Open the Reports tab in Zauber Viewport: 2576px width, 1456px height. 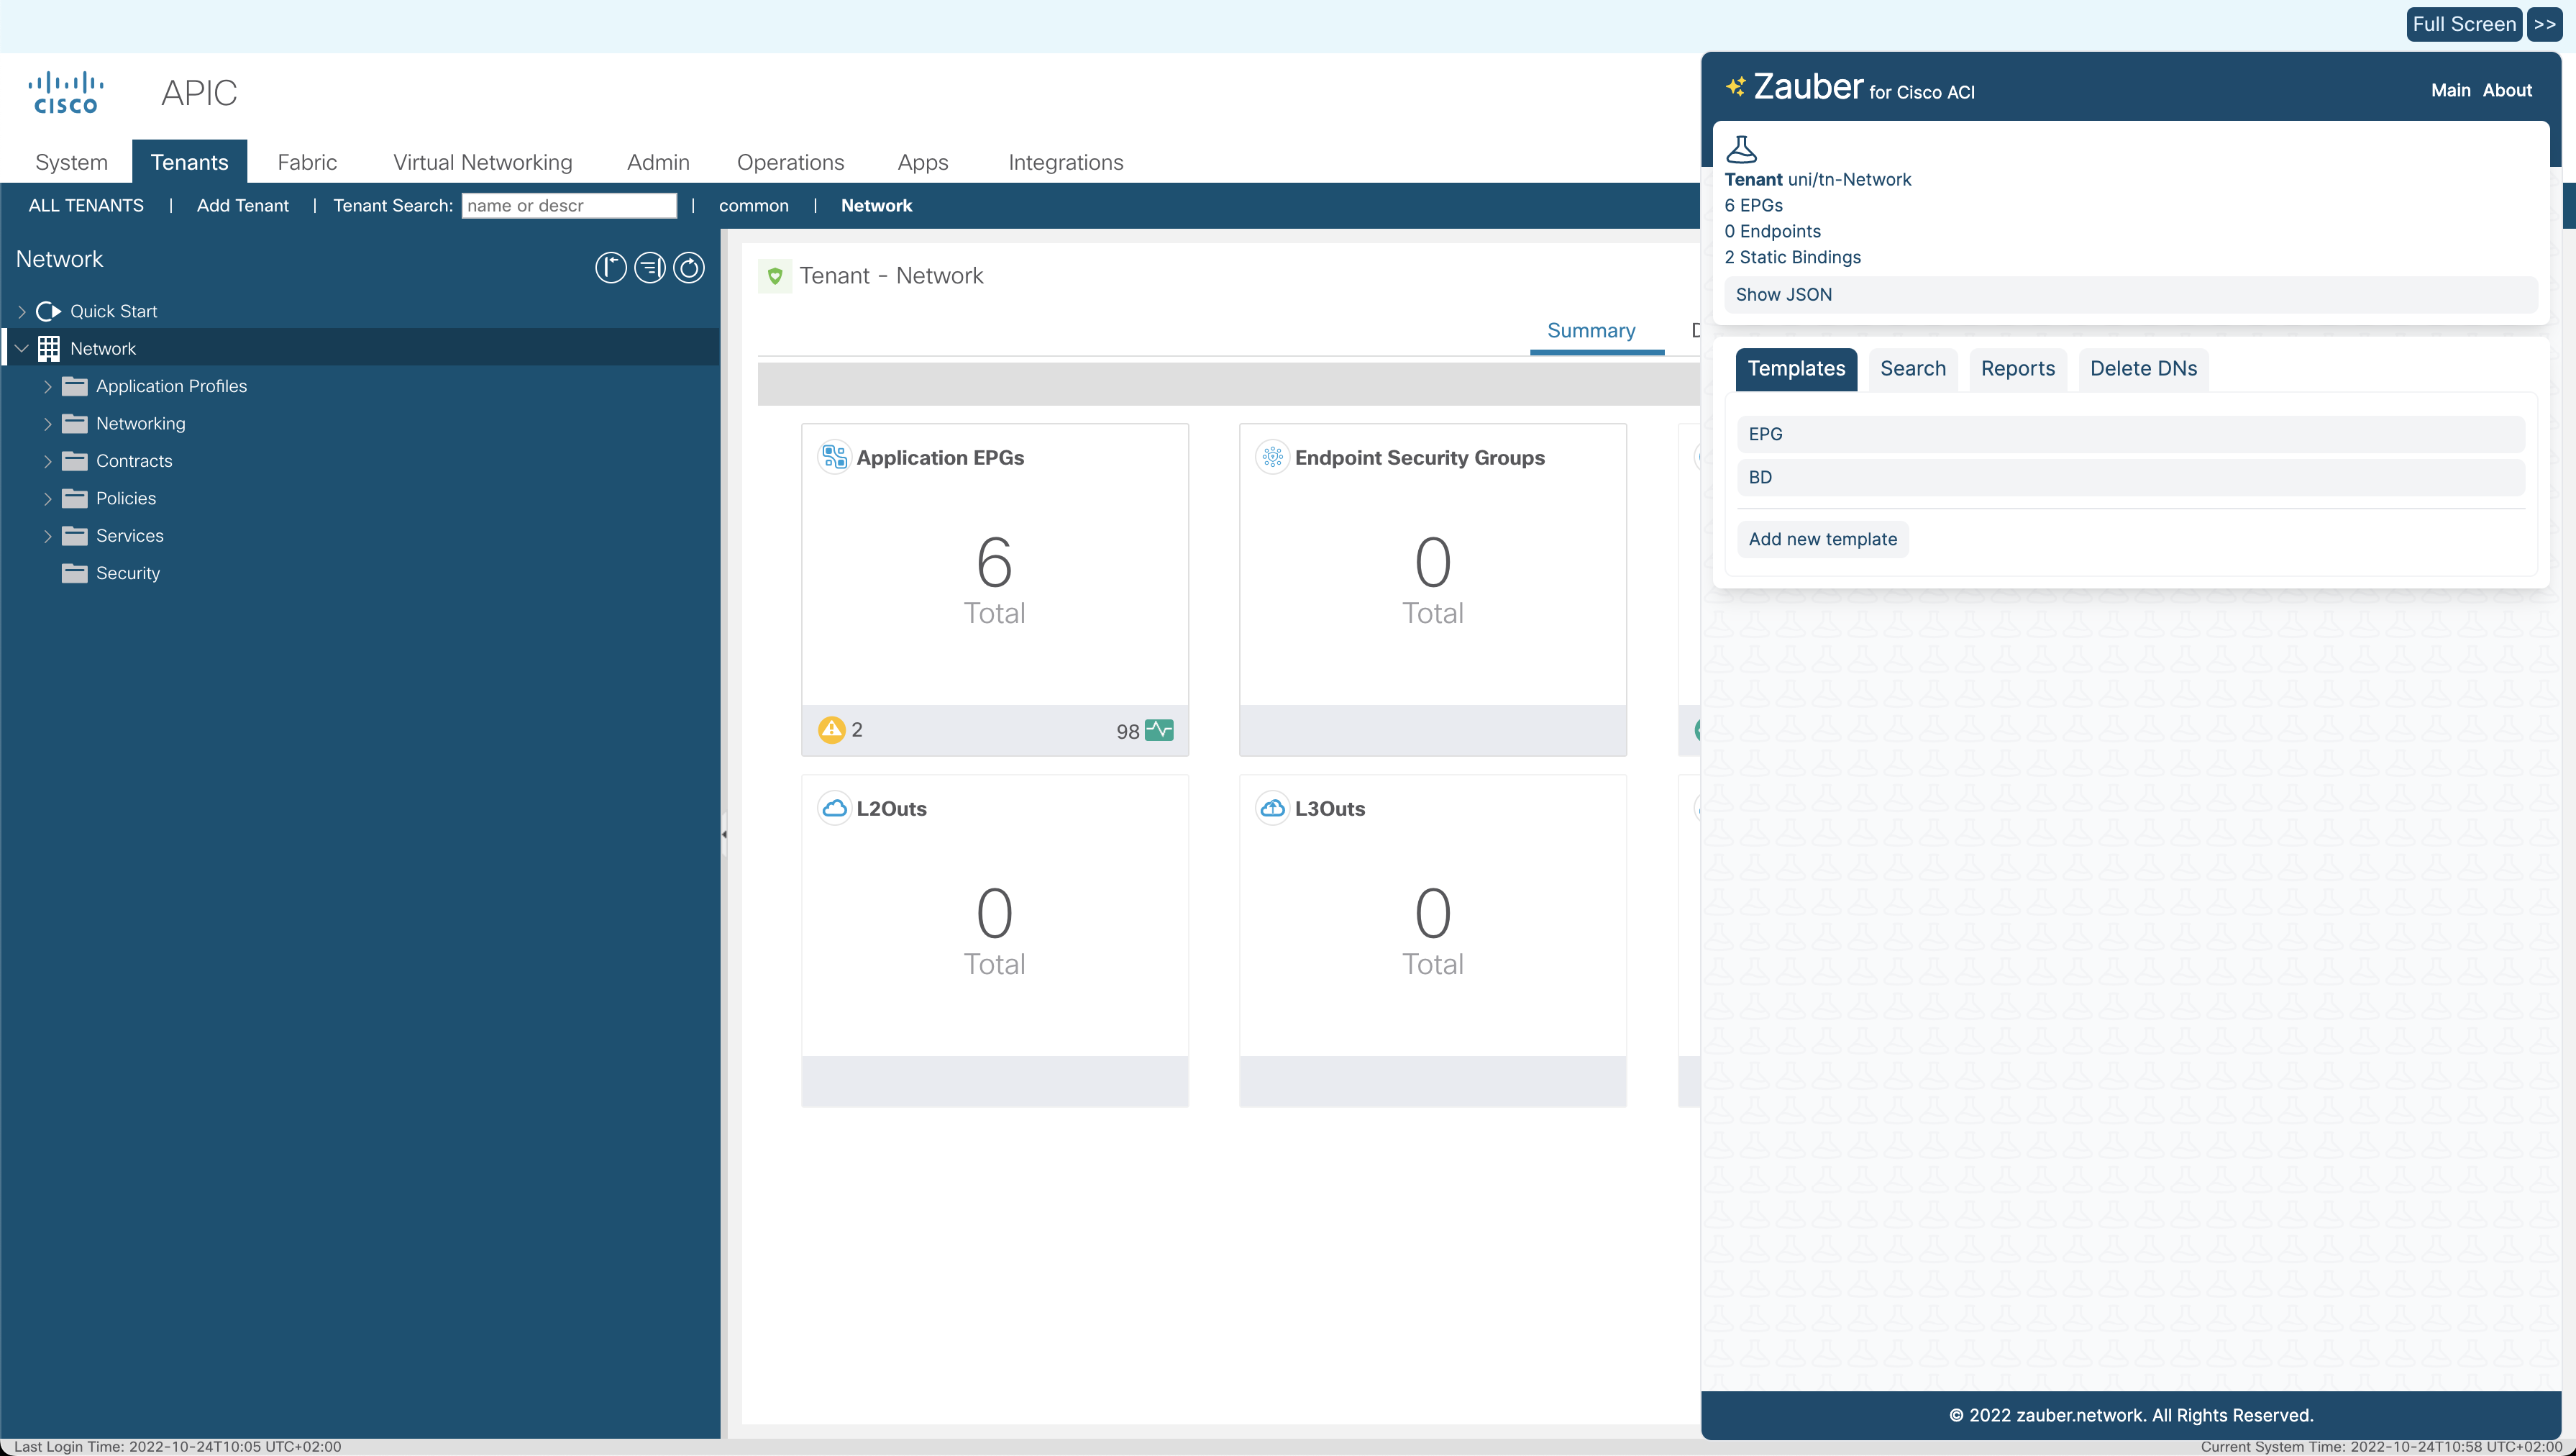pyautogui.click(x=2017, y=368)
